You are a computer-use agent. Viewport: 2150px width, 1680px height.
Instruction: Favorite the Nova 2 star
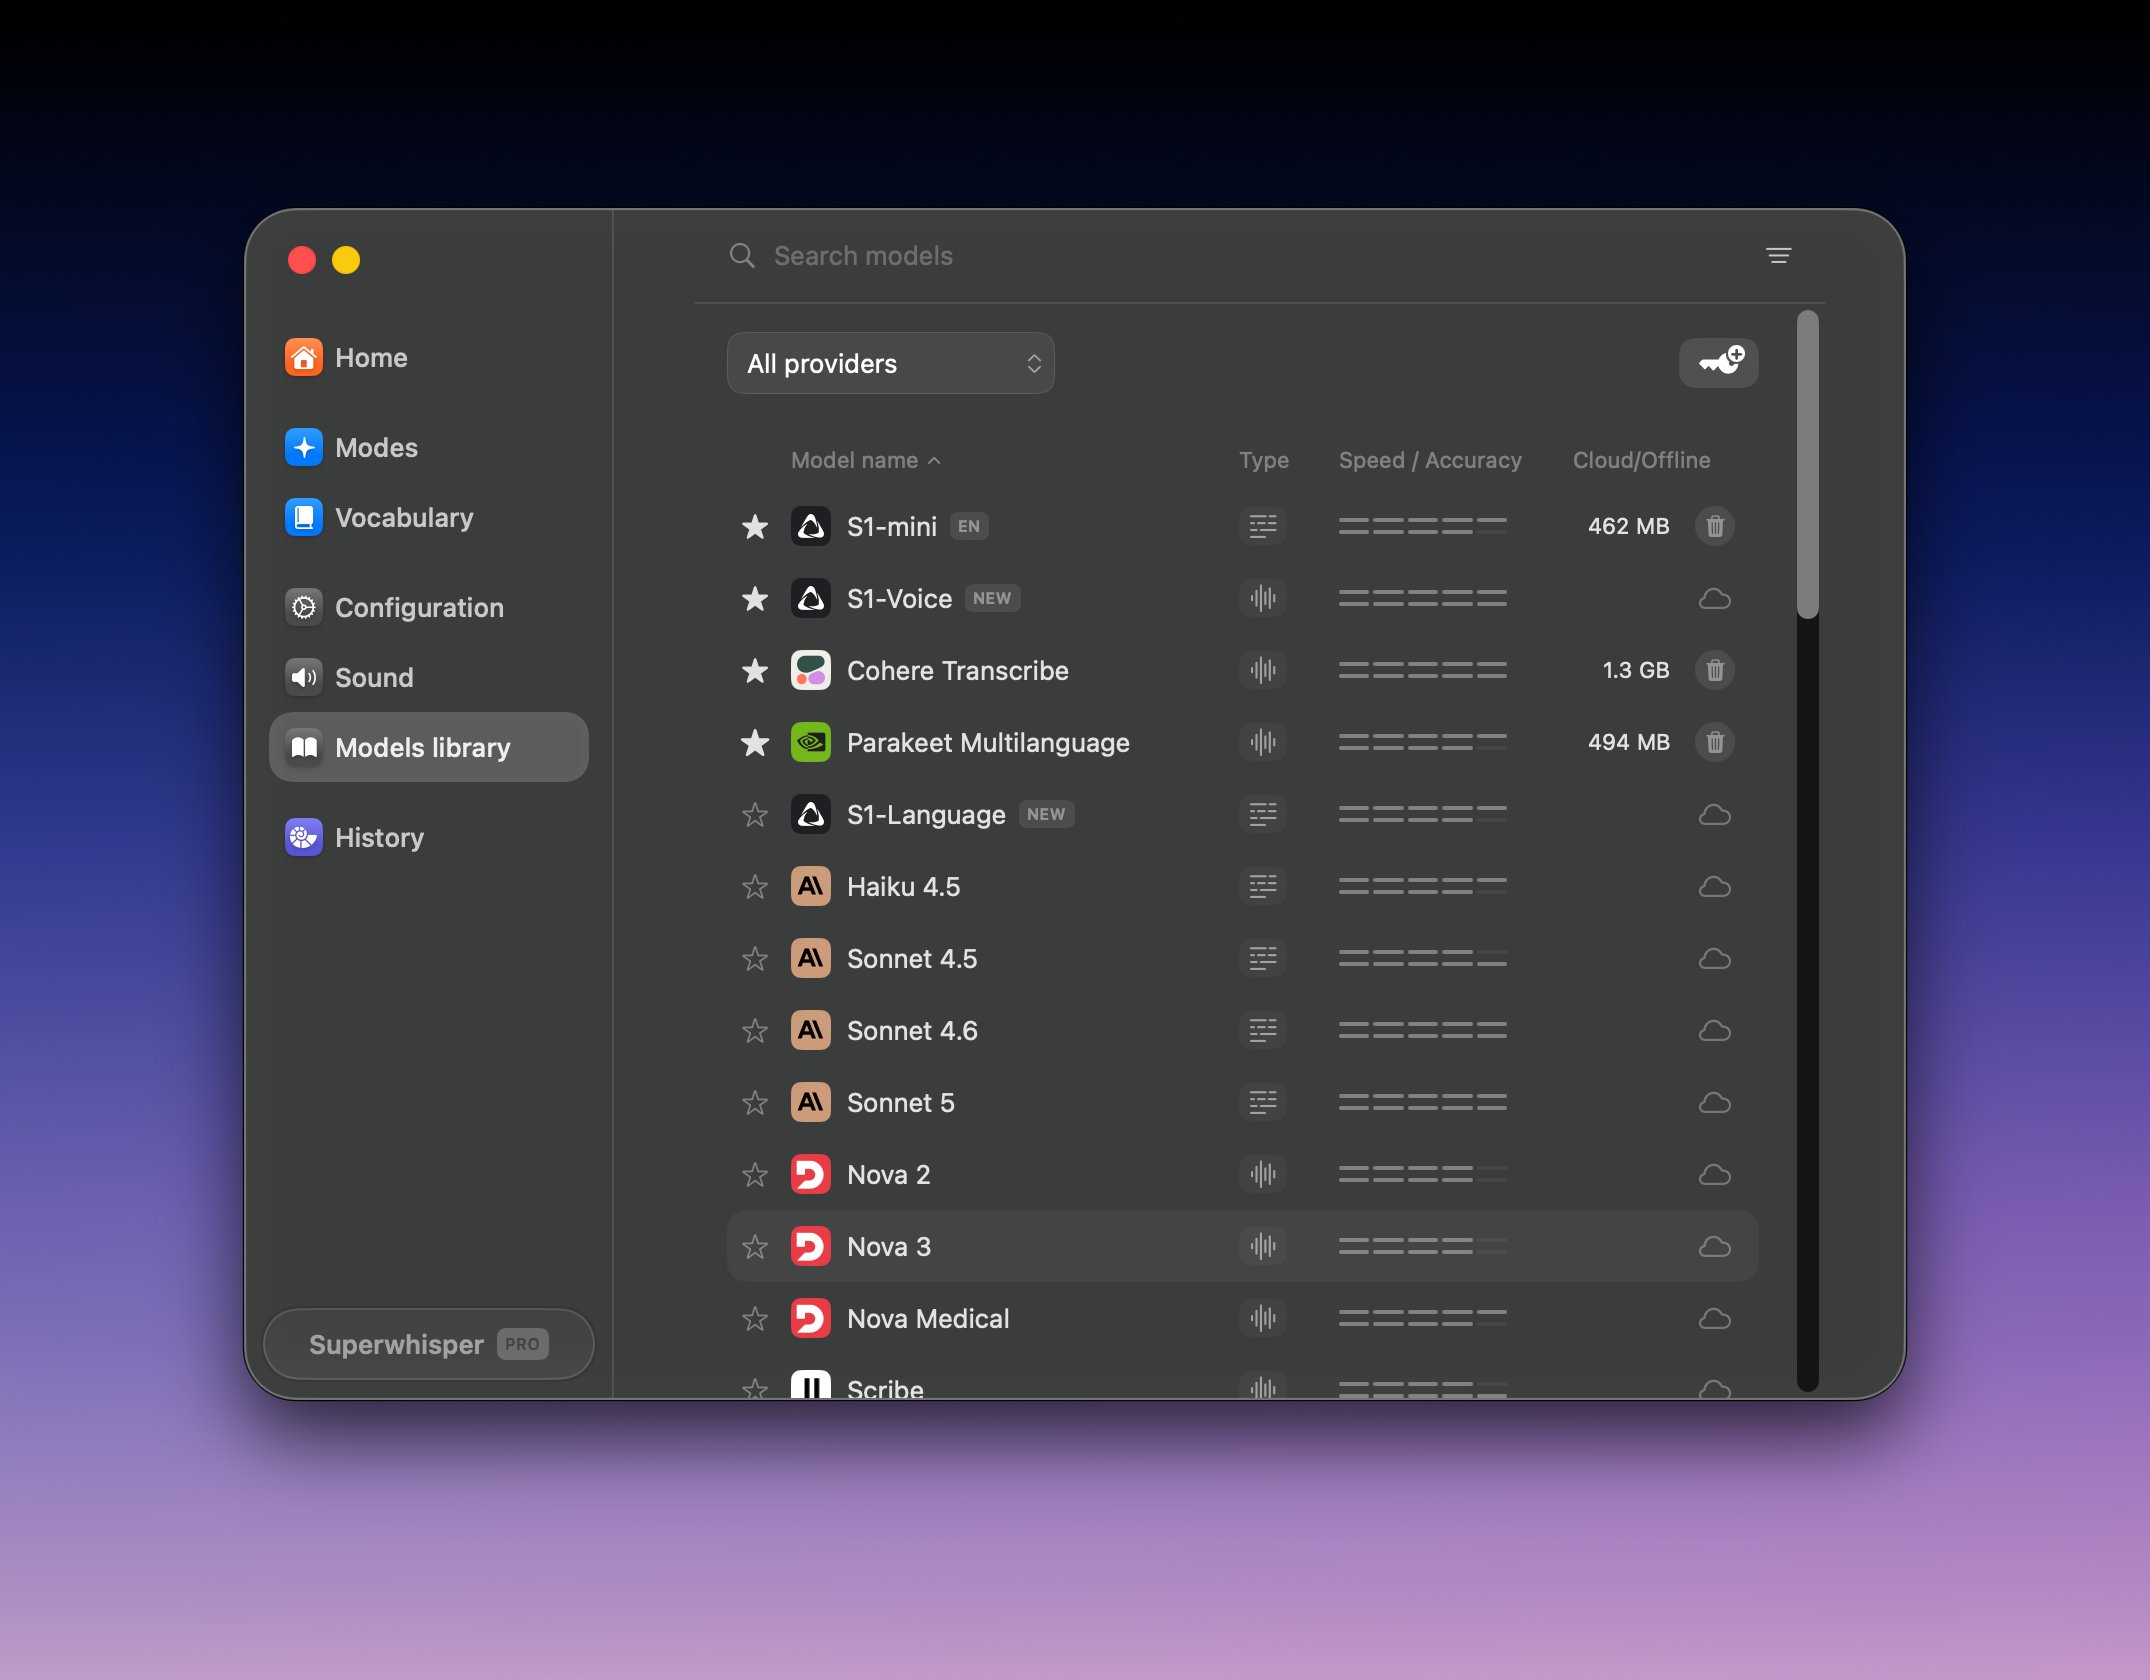pos(755,1174)
